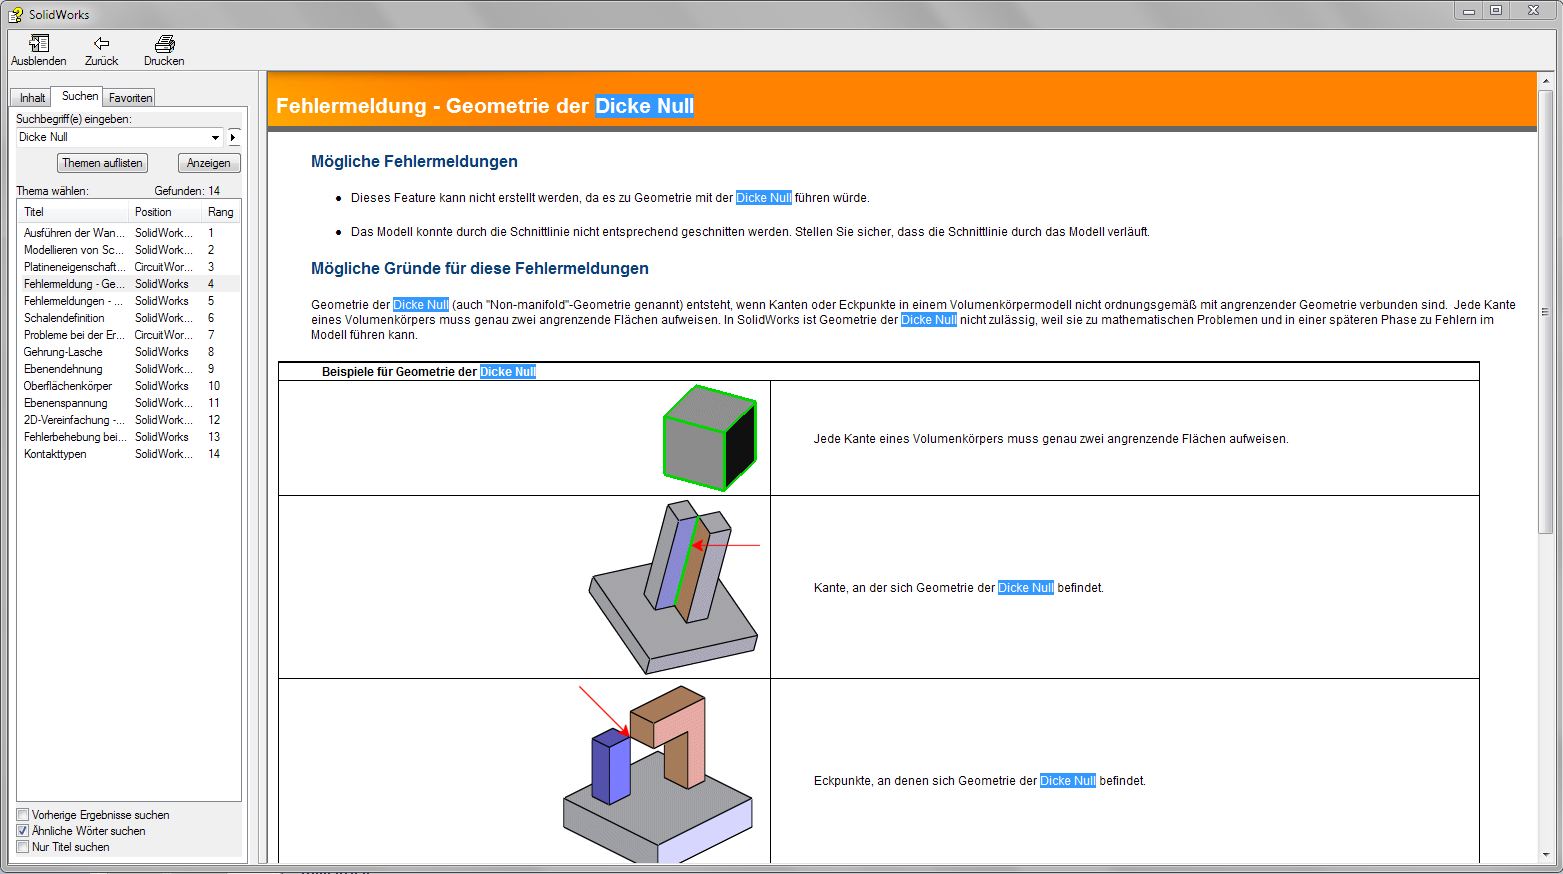Click the Ausblenden toolbar icon
The image size is (1563, 874).
(38, 50)
